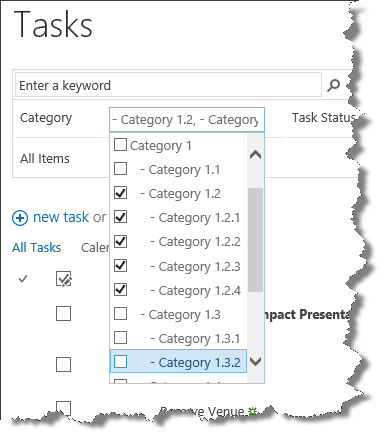Viewport: 379px width, 432px height.
Task: Uncheck the Category 1.2.3 checkbox
Action: point(120,266)
